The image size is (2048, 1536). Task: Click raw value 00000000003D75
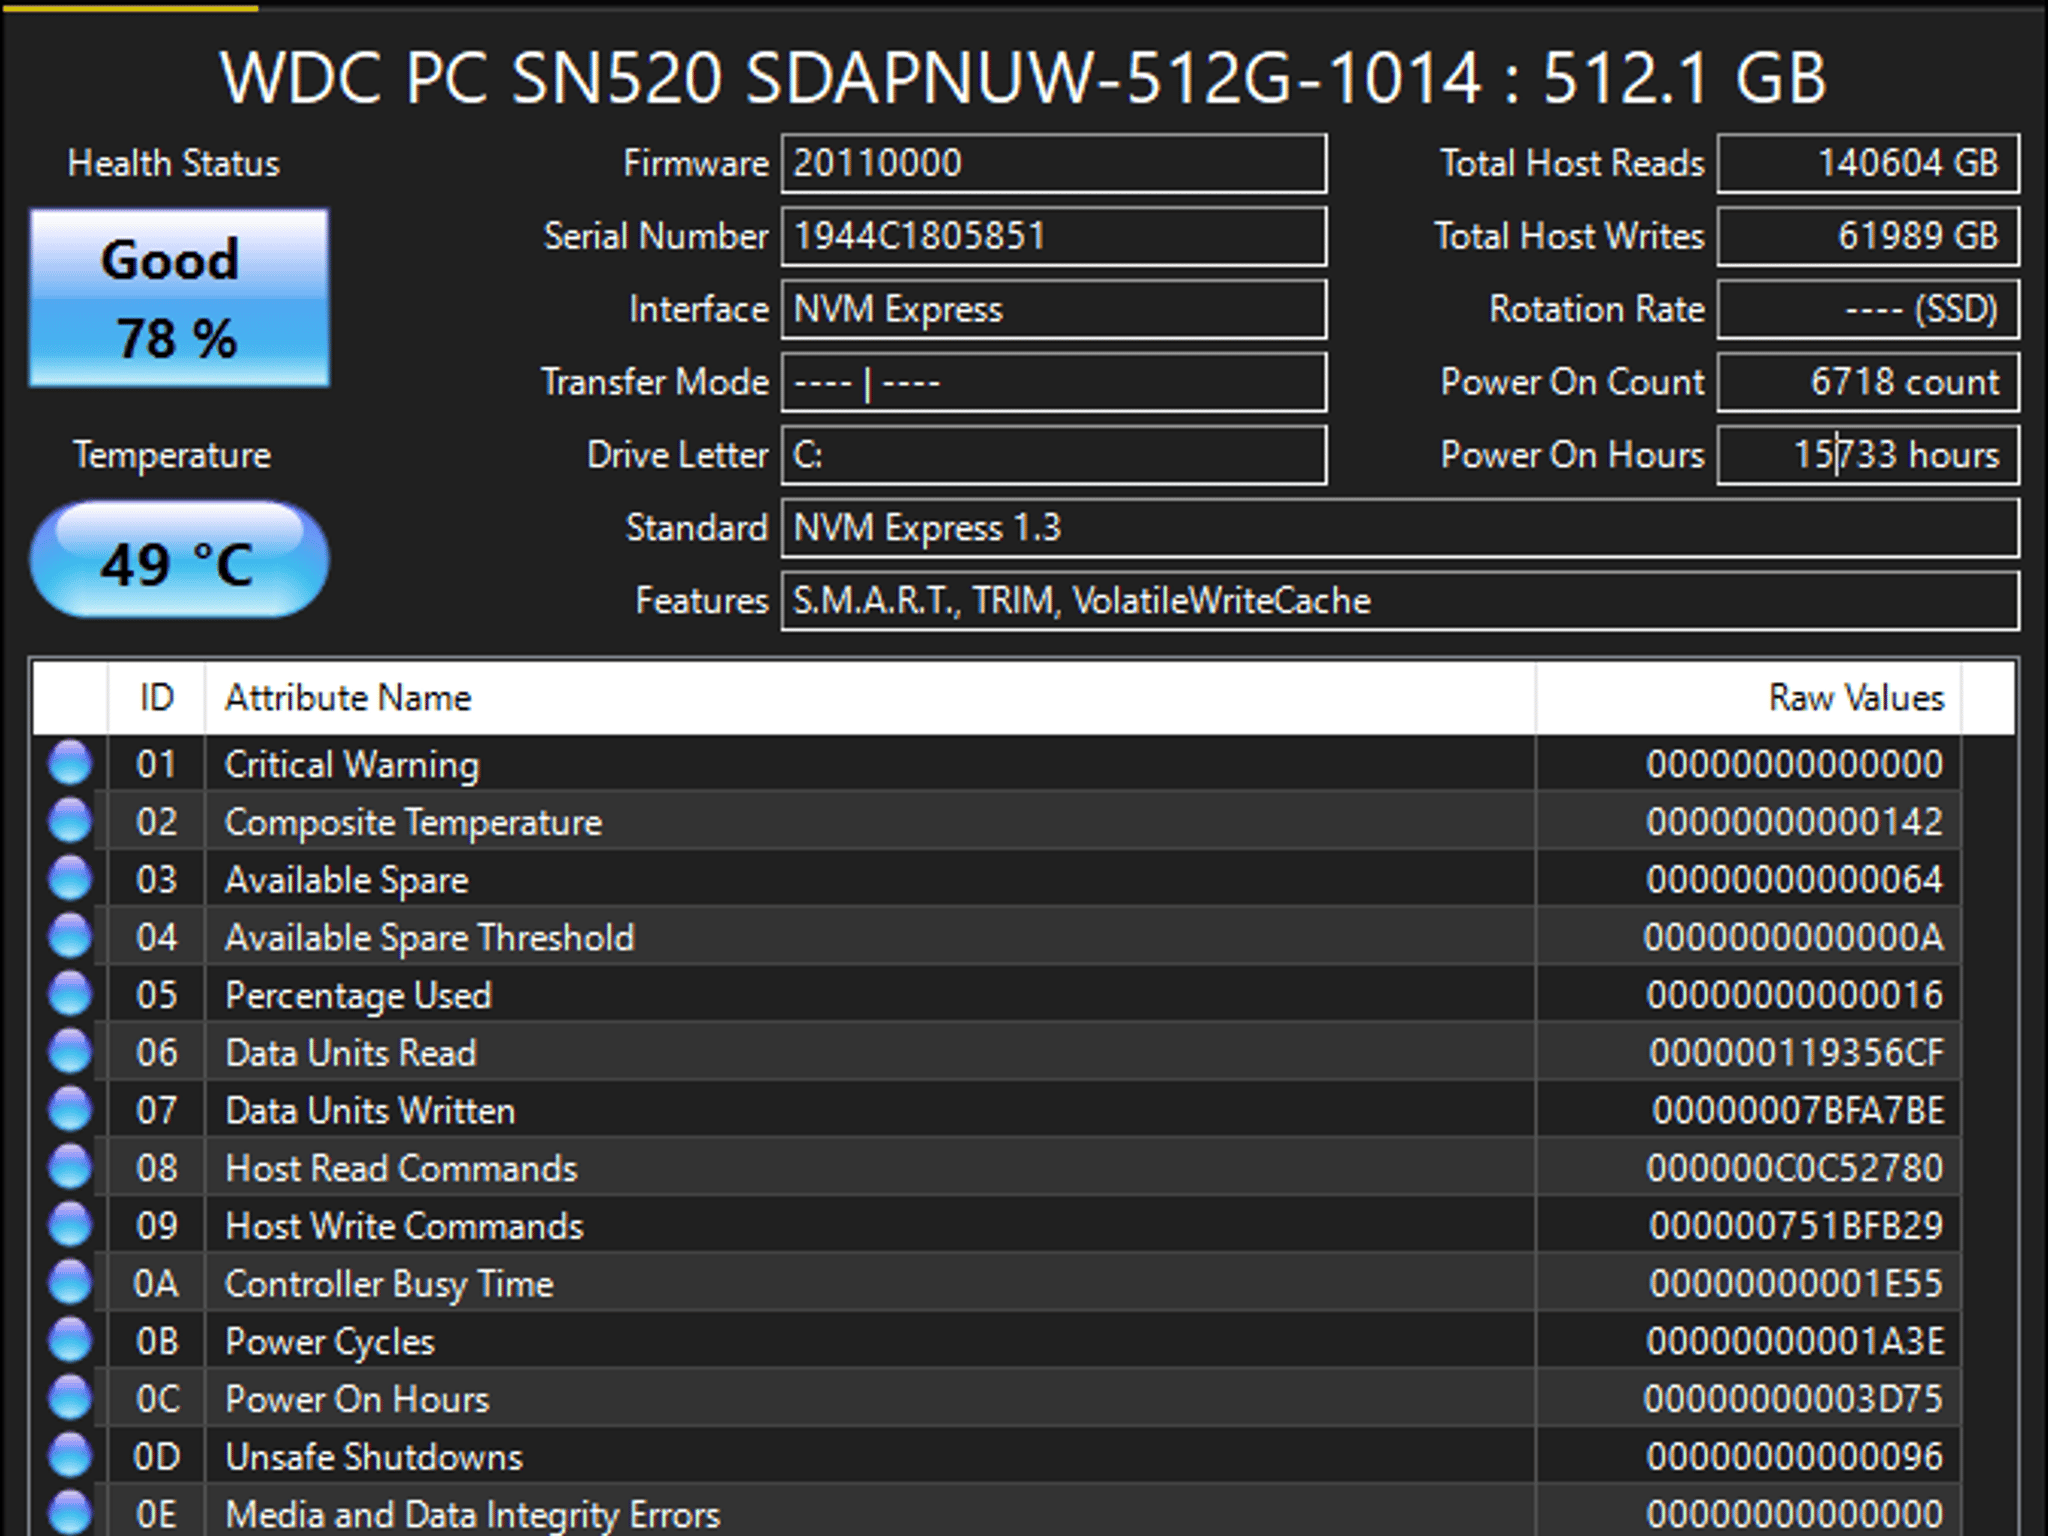click(1794, 1399)
